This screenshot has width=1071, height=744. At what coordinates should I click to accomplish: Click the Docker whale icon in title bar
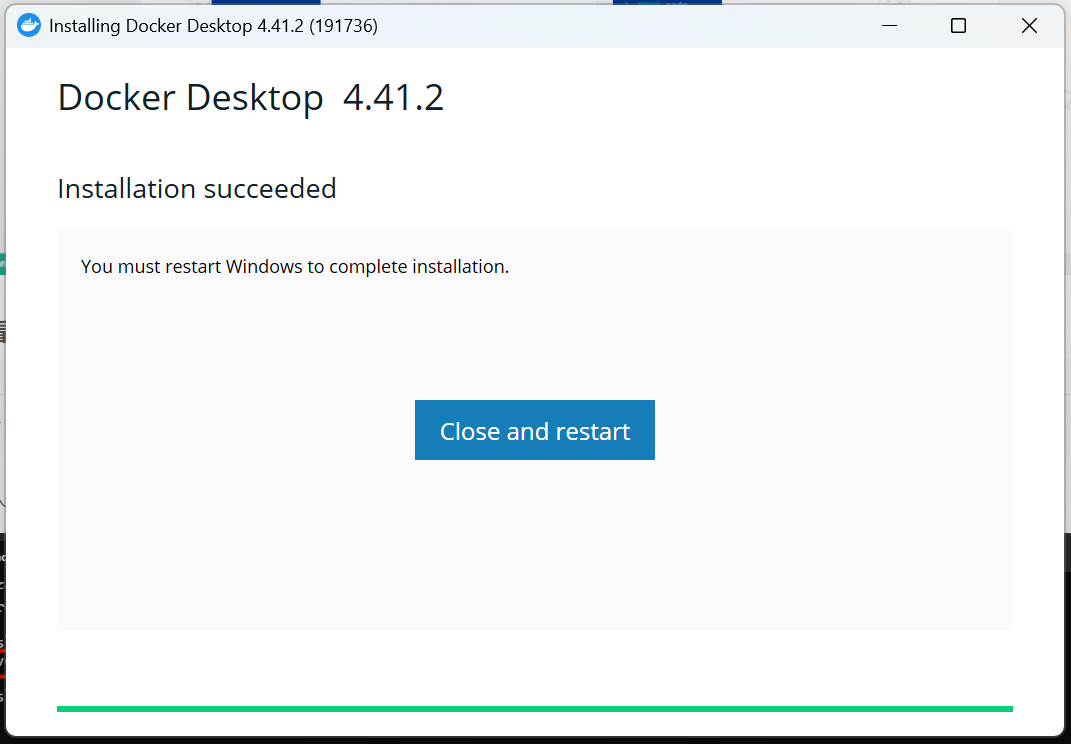pos(29,26)
